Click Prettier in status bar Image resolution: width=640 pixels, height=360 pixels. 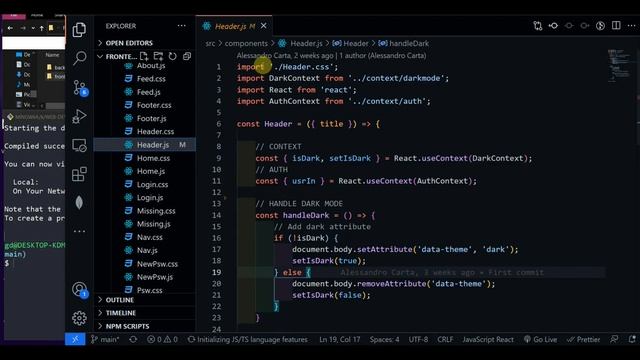point(583,339)
